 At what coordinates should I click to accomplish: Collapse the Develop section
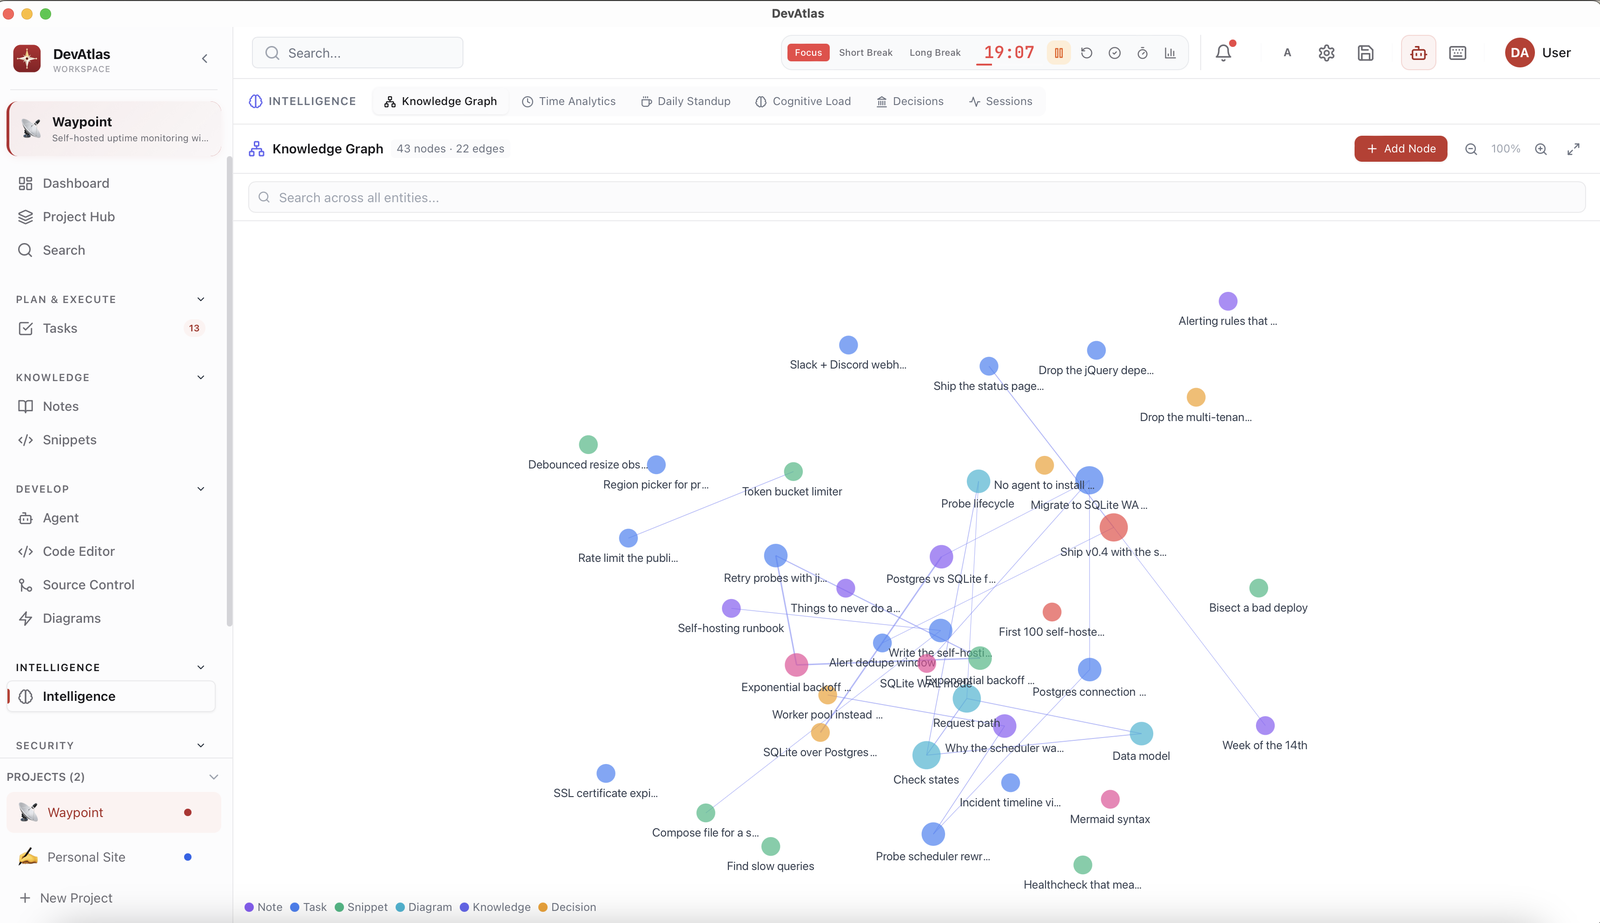201,489
